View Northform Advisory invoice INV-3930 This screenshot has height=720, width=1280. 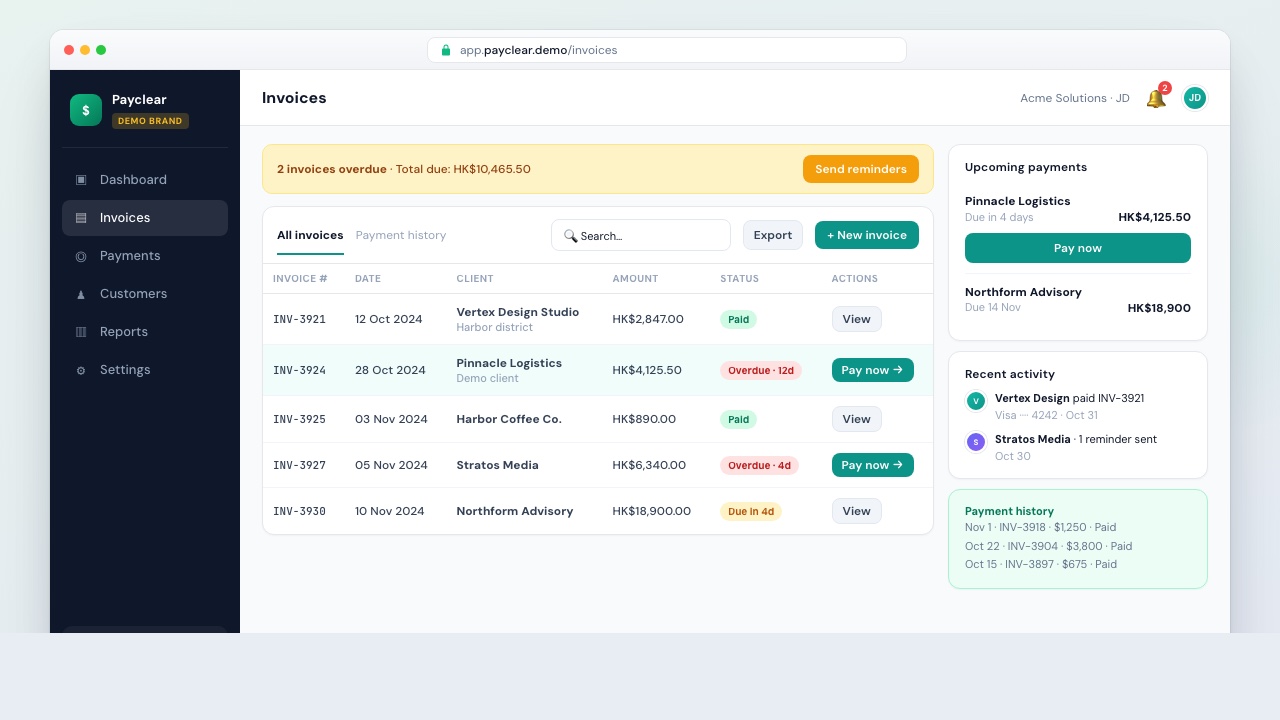click(857, 511)
